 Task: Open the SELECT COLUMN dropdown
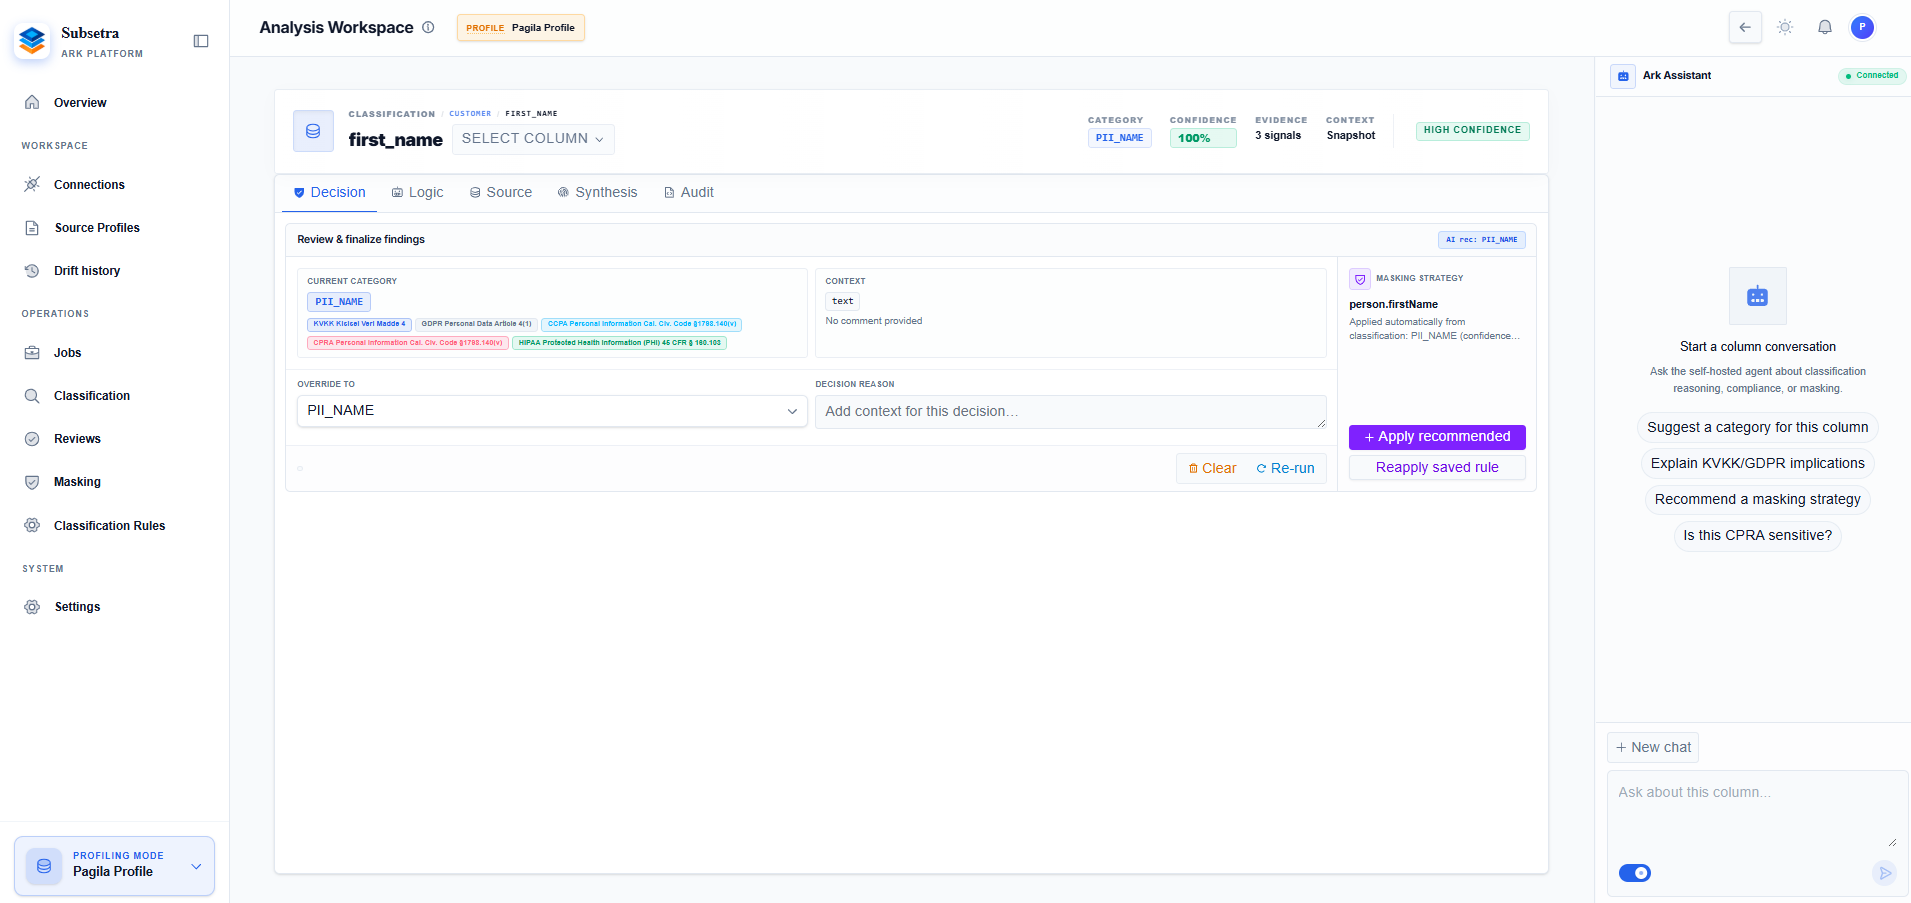533,139
